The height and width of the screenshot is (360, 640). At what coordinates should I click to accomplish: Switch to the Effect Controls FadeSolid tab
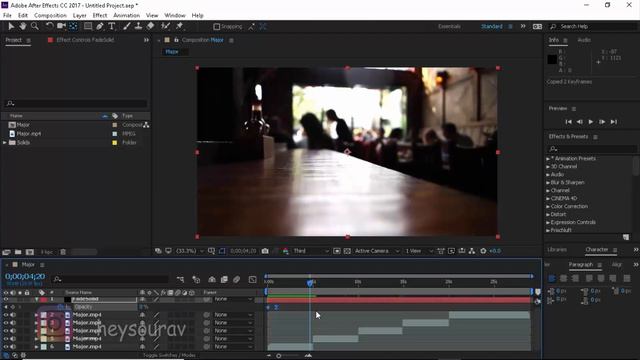(x=85, y=40)
